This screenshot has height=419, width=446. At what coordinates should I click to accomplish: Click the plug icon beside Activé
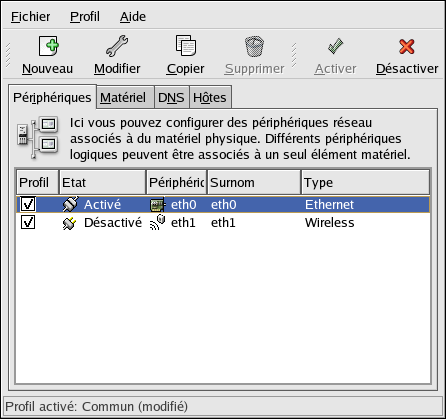[x=70, y=204]
